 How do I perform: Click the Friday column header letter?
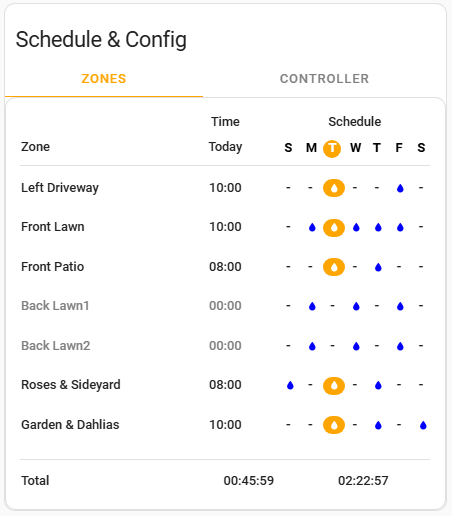(399, 148)
